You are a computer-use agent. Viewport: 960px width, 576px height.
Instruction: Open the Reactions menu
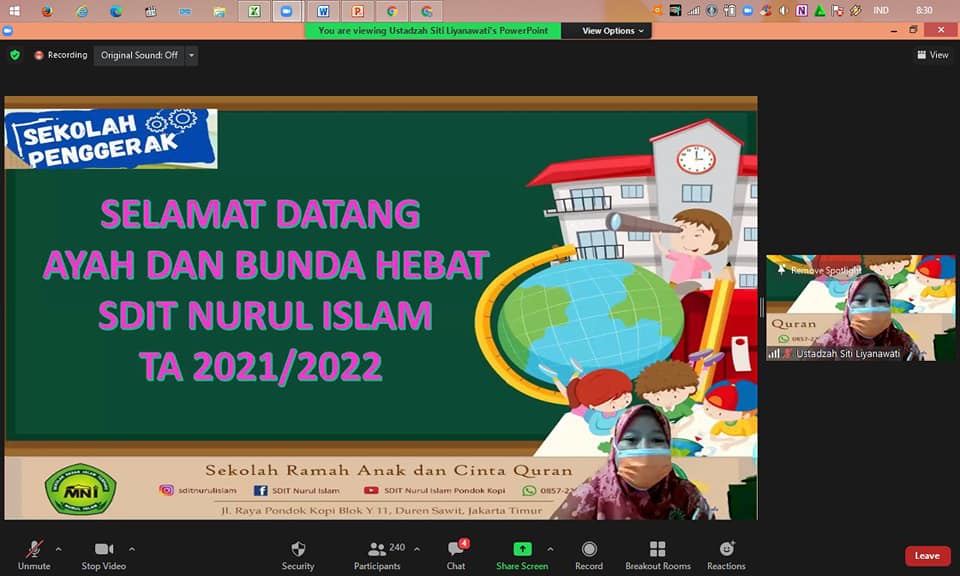(726, 554)
